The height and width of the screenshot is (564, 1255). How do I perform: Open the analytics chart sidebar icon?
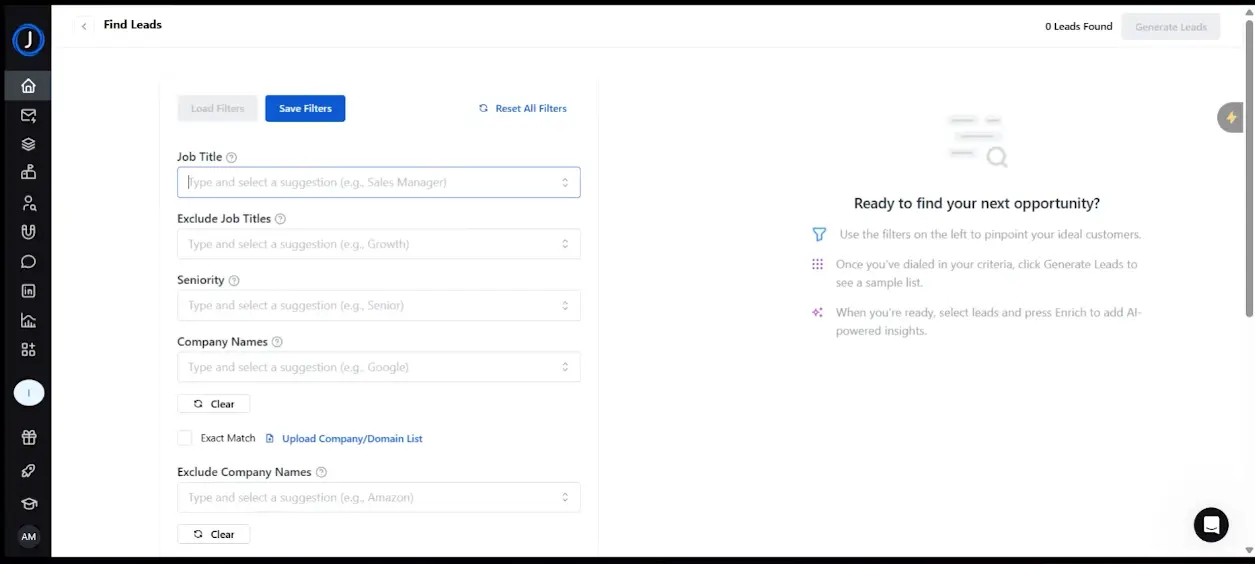tap(28, 320)
